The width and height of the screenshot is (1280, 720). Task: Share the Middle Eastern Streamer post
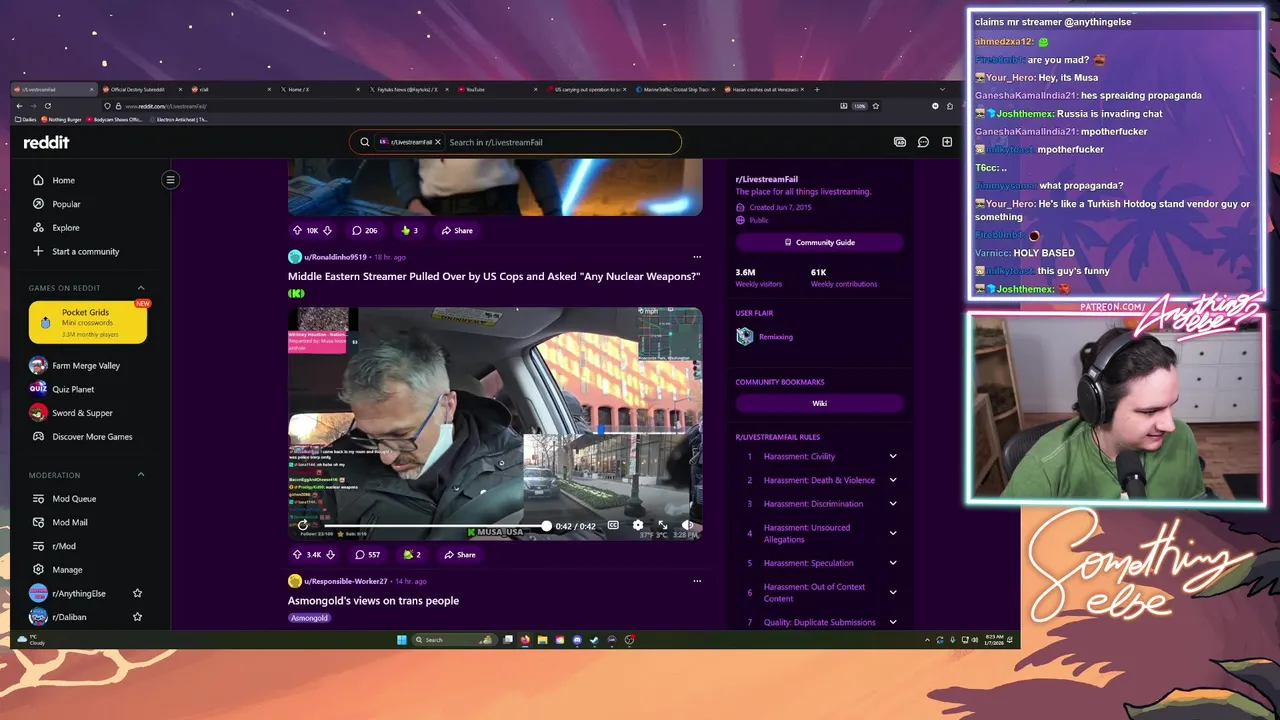coord(459,554)
